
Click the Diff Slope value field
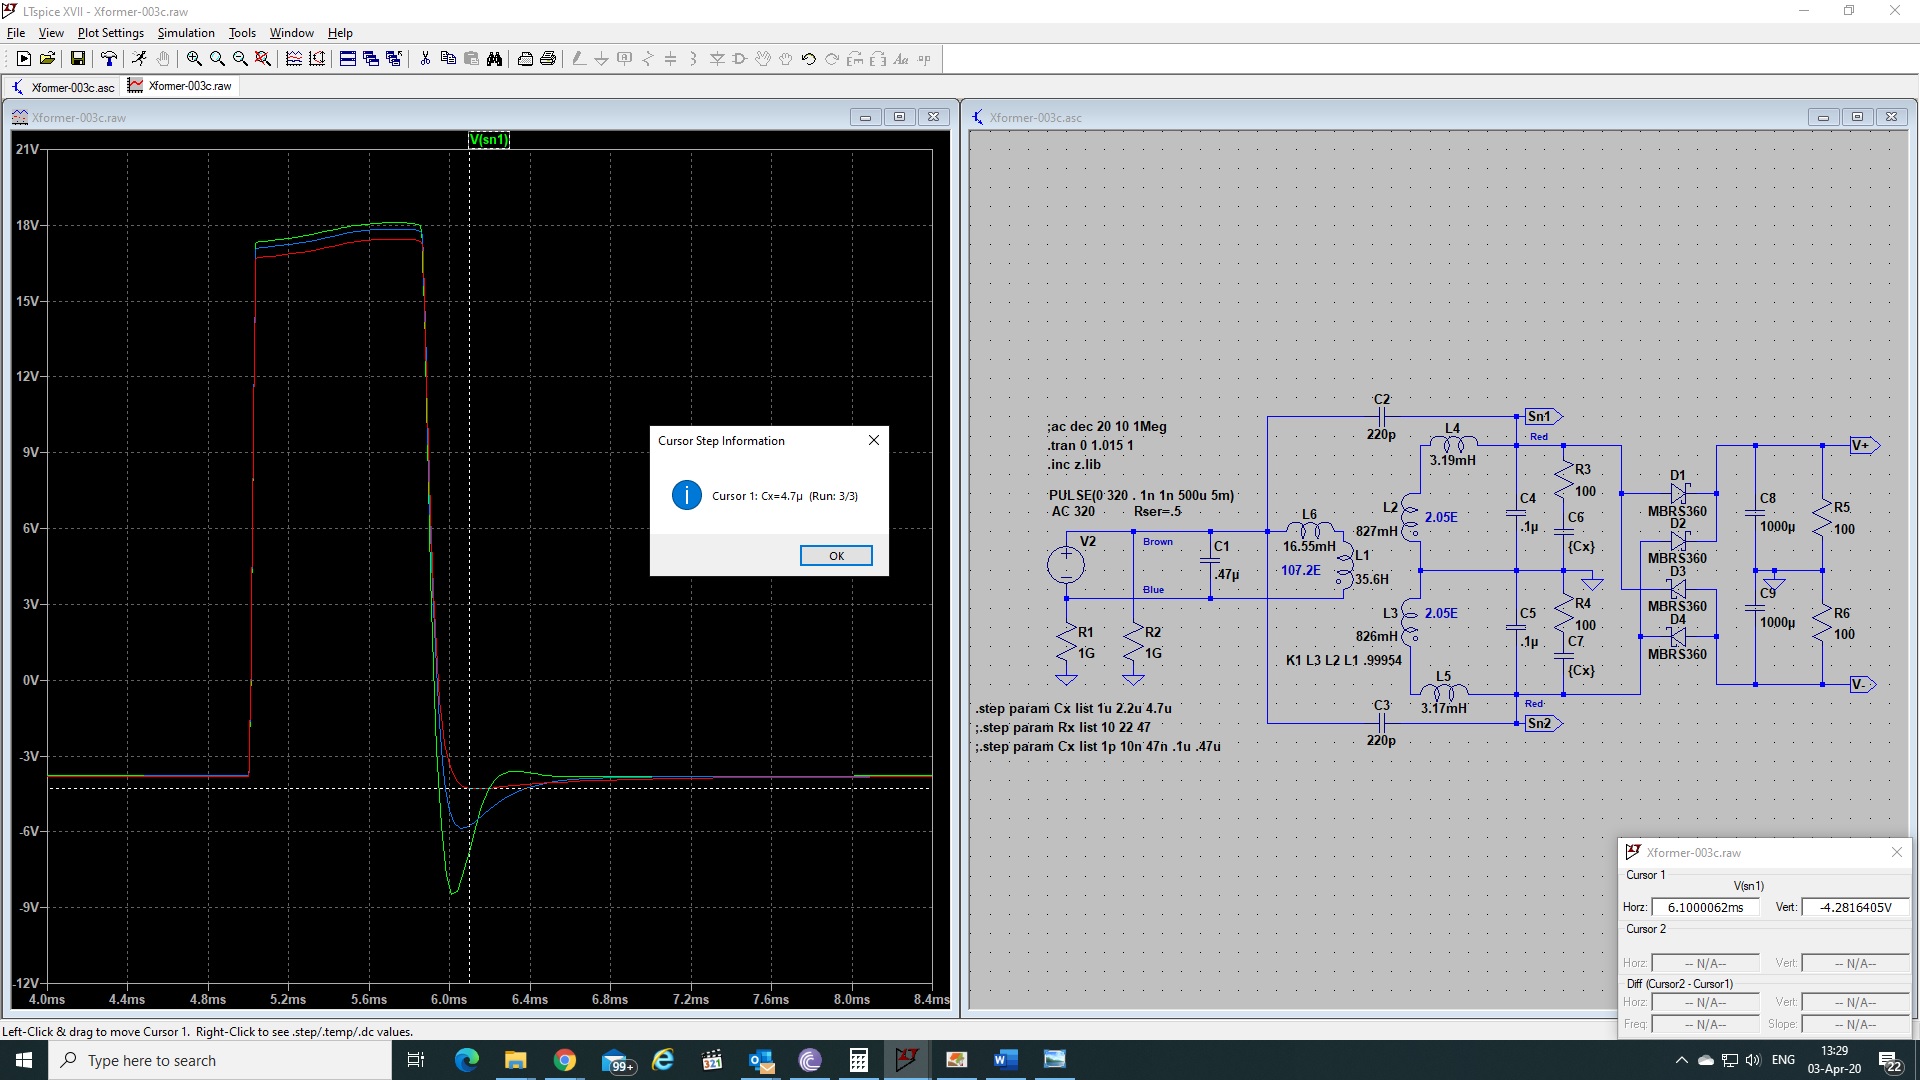click(1855, 1024)
